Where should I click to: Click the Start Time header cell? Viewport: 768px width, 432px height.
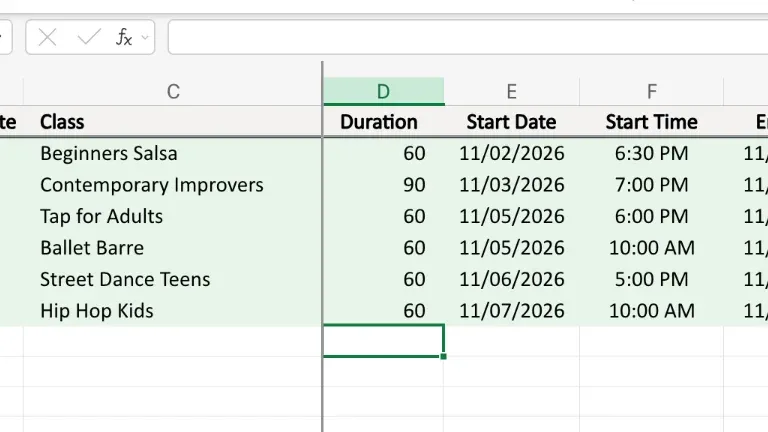(651, 122)
